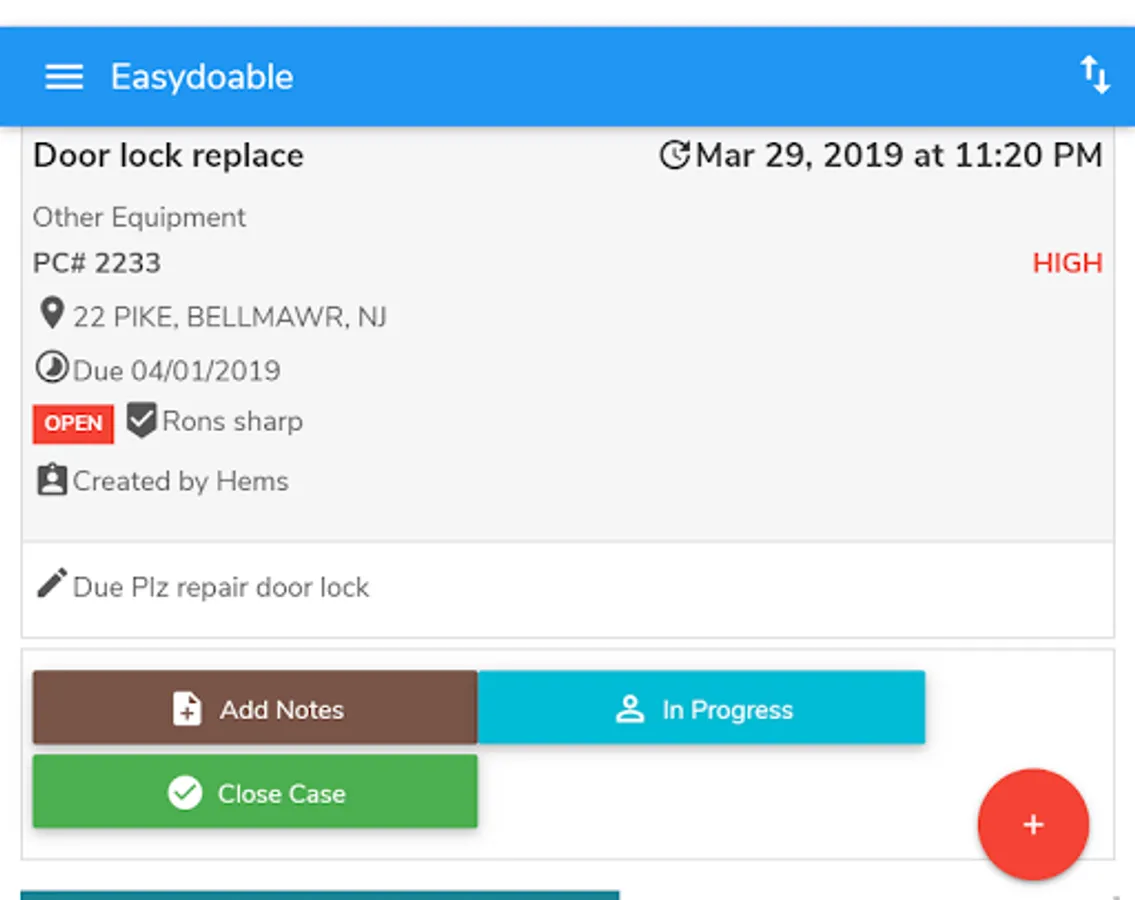Click the location pin icon
This screenshot has width=1135, height=900.
[50, 315]
